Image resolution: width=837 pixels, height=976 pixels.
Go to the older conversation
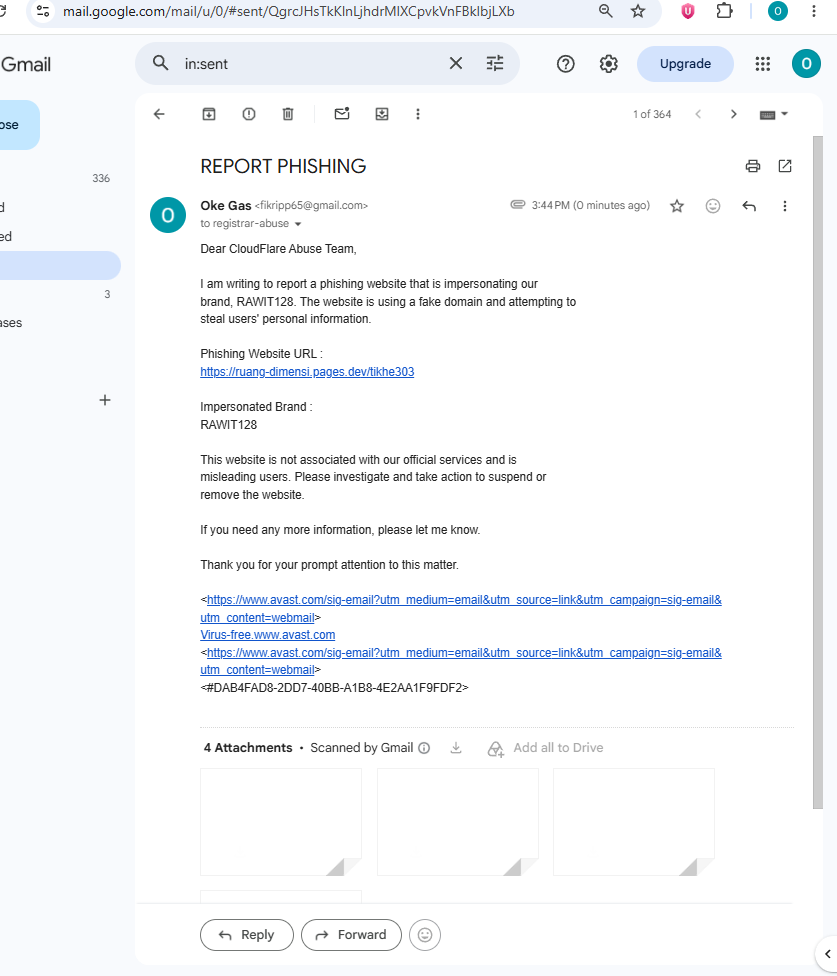(734, 114)
